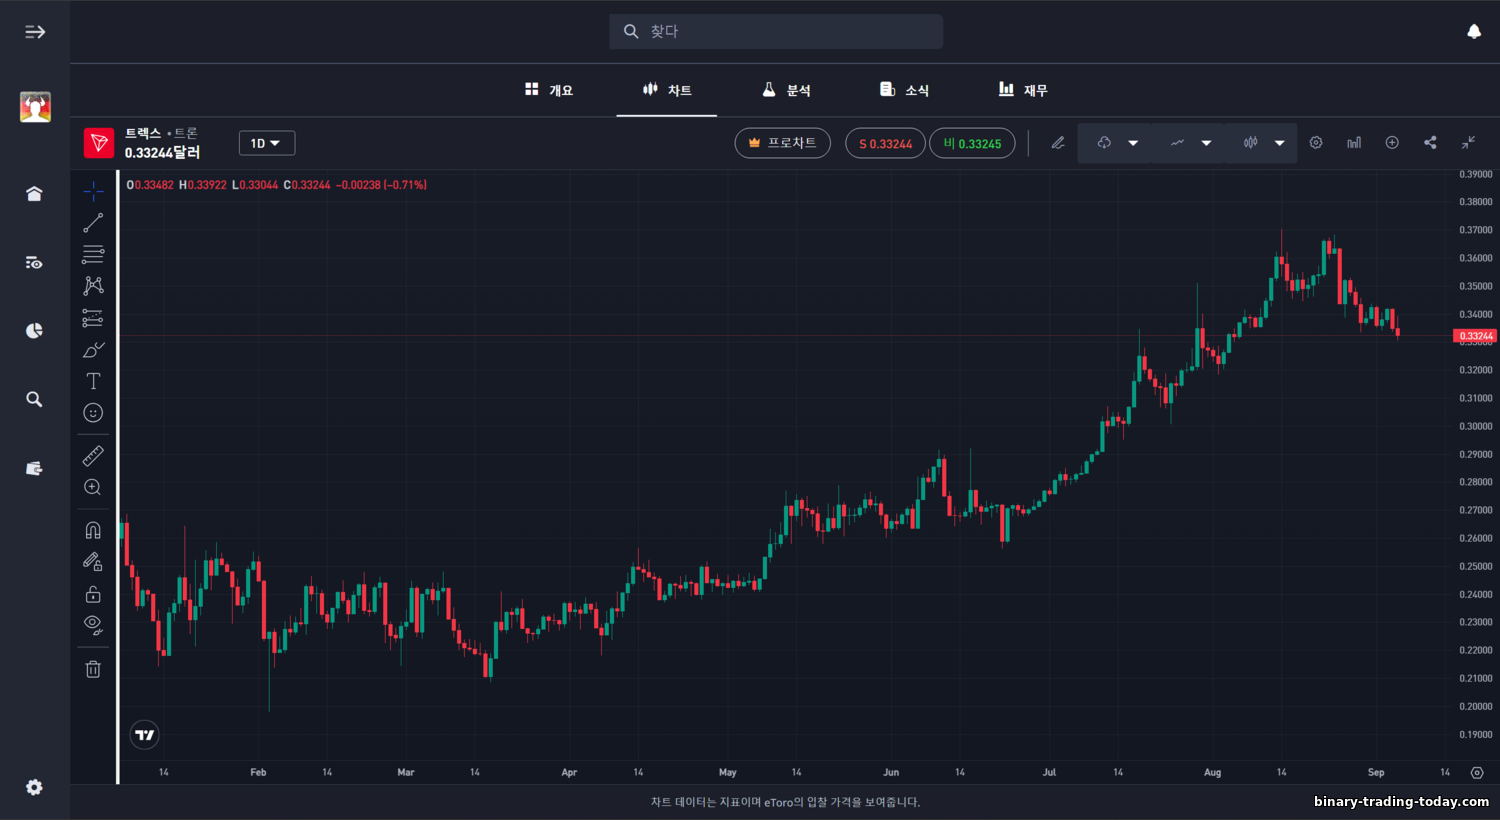The image size is (1500, 820).
Task: Open the 1D timeframe dropdown
Action: pos(266,143)
